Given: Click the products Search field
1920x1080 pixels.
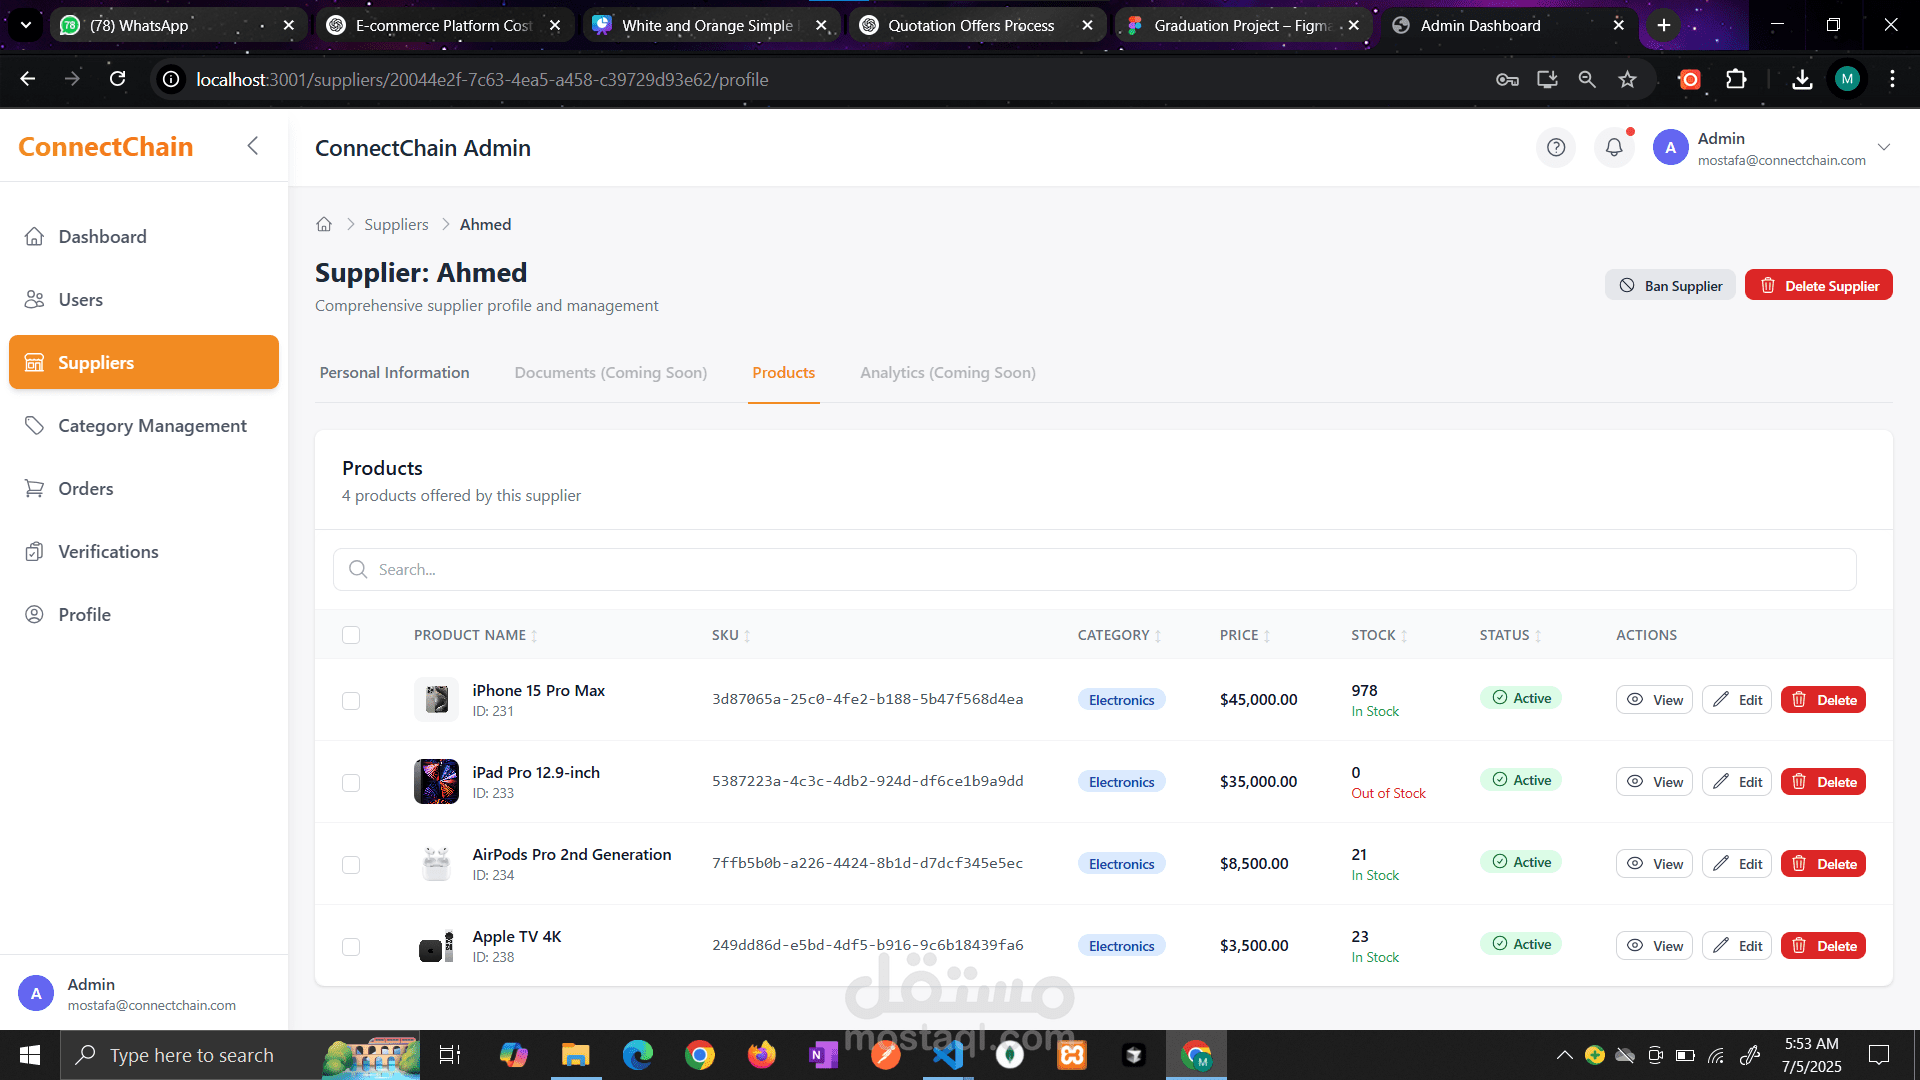Looking at the screenshot, I should pos(1095,570).
